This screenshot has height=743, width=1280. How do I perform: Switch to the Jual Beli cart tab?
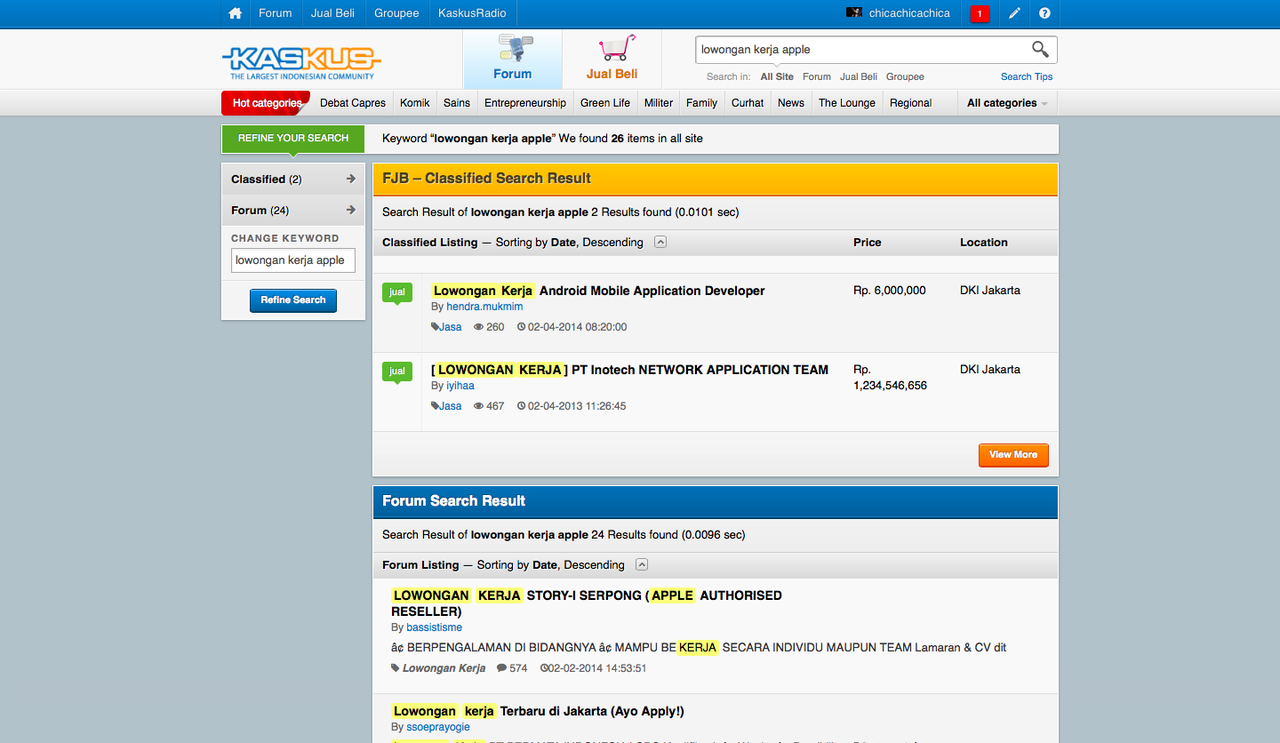pos(612,59)
